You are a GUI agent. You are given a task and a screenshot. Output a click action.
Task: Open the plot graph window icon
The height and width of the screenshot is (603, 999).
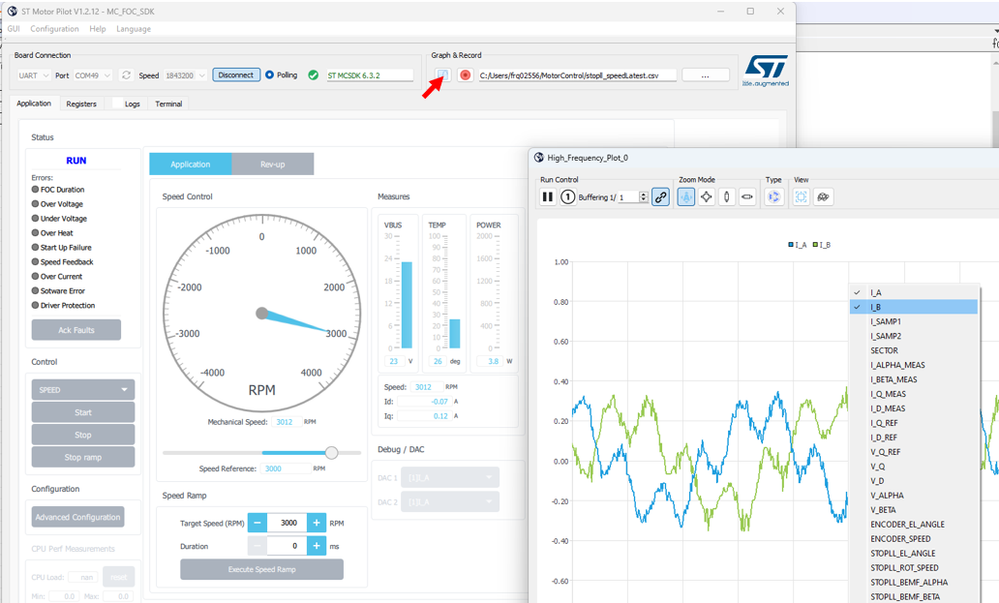443,75
